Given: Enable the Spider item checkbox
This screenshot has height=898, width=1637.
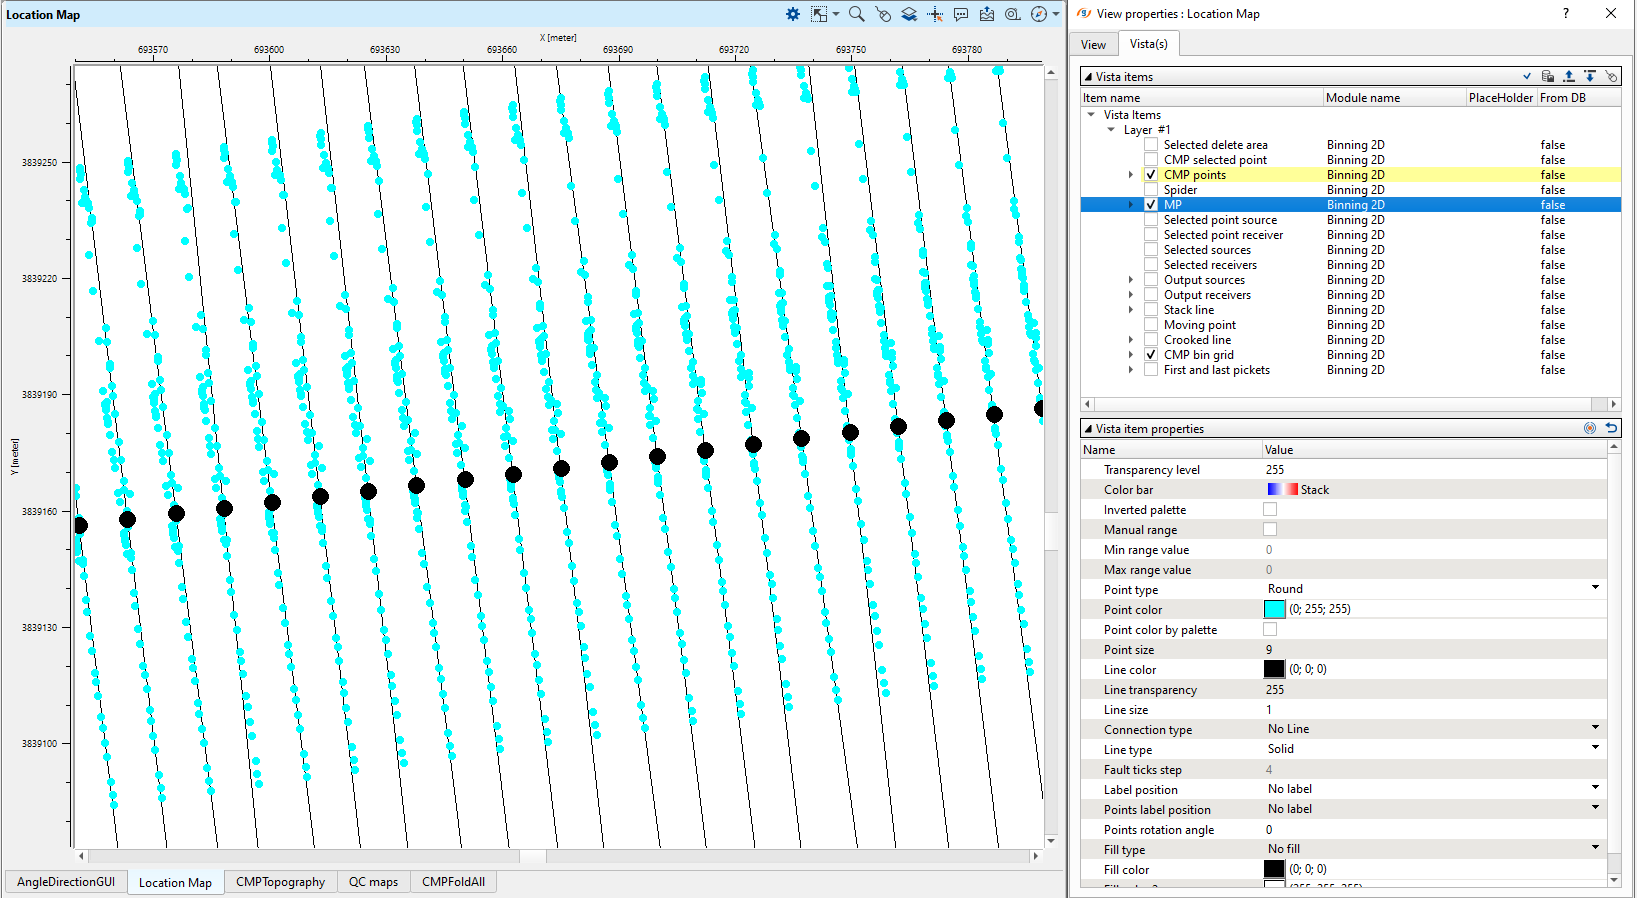Looking at the screenshot, I should click(x=1151, y=190).
